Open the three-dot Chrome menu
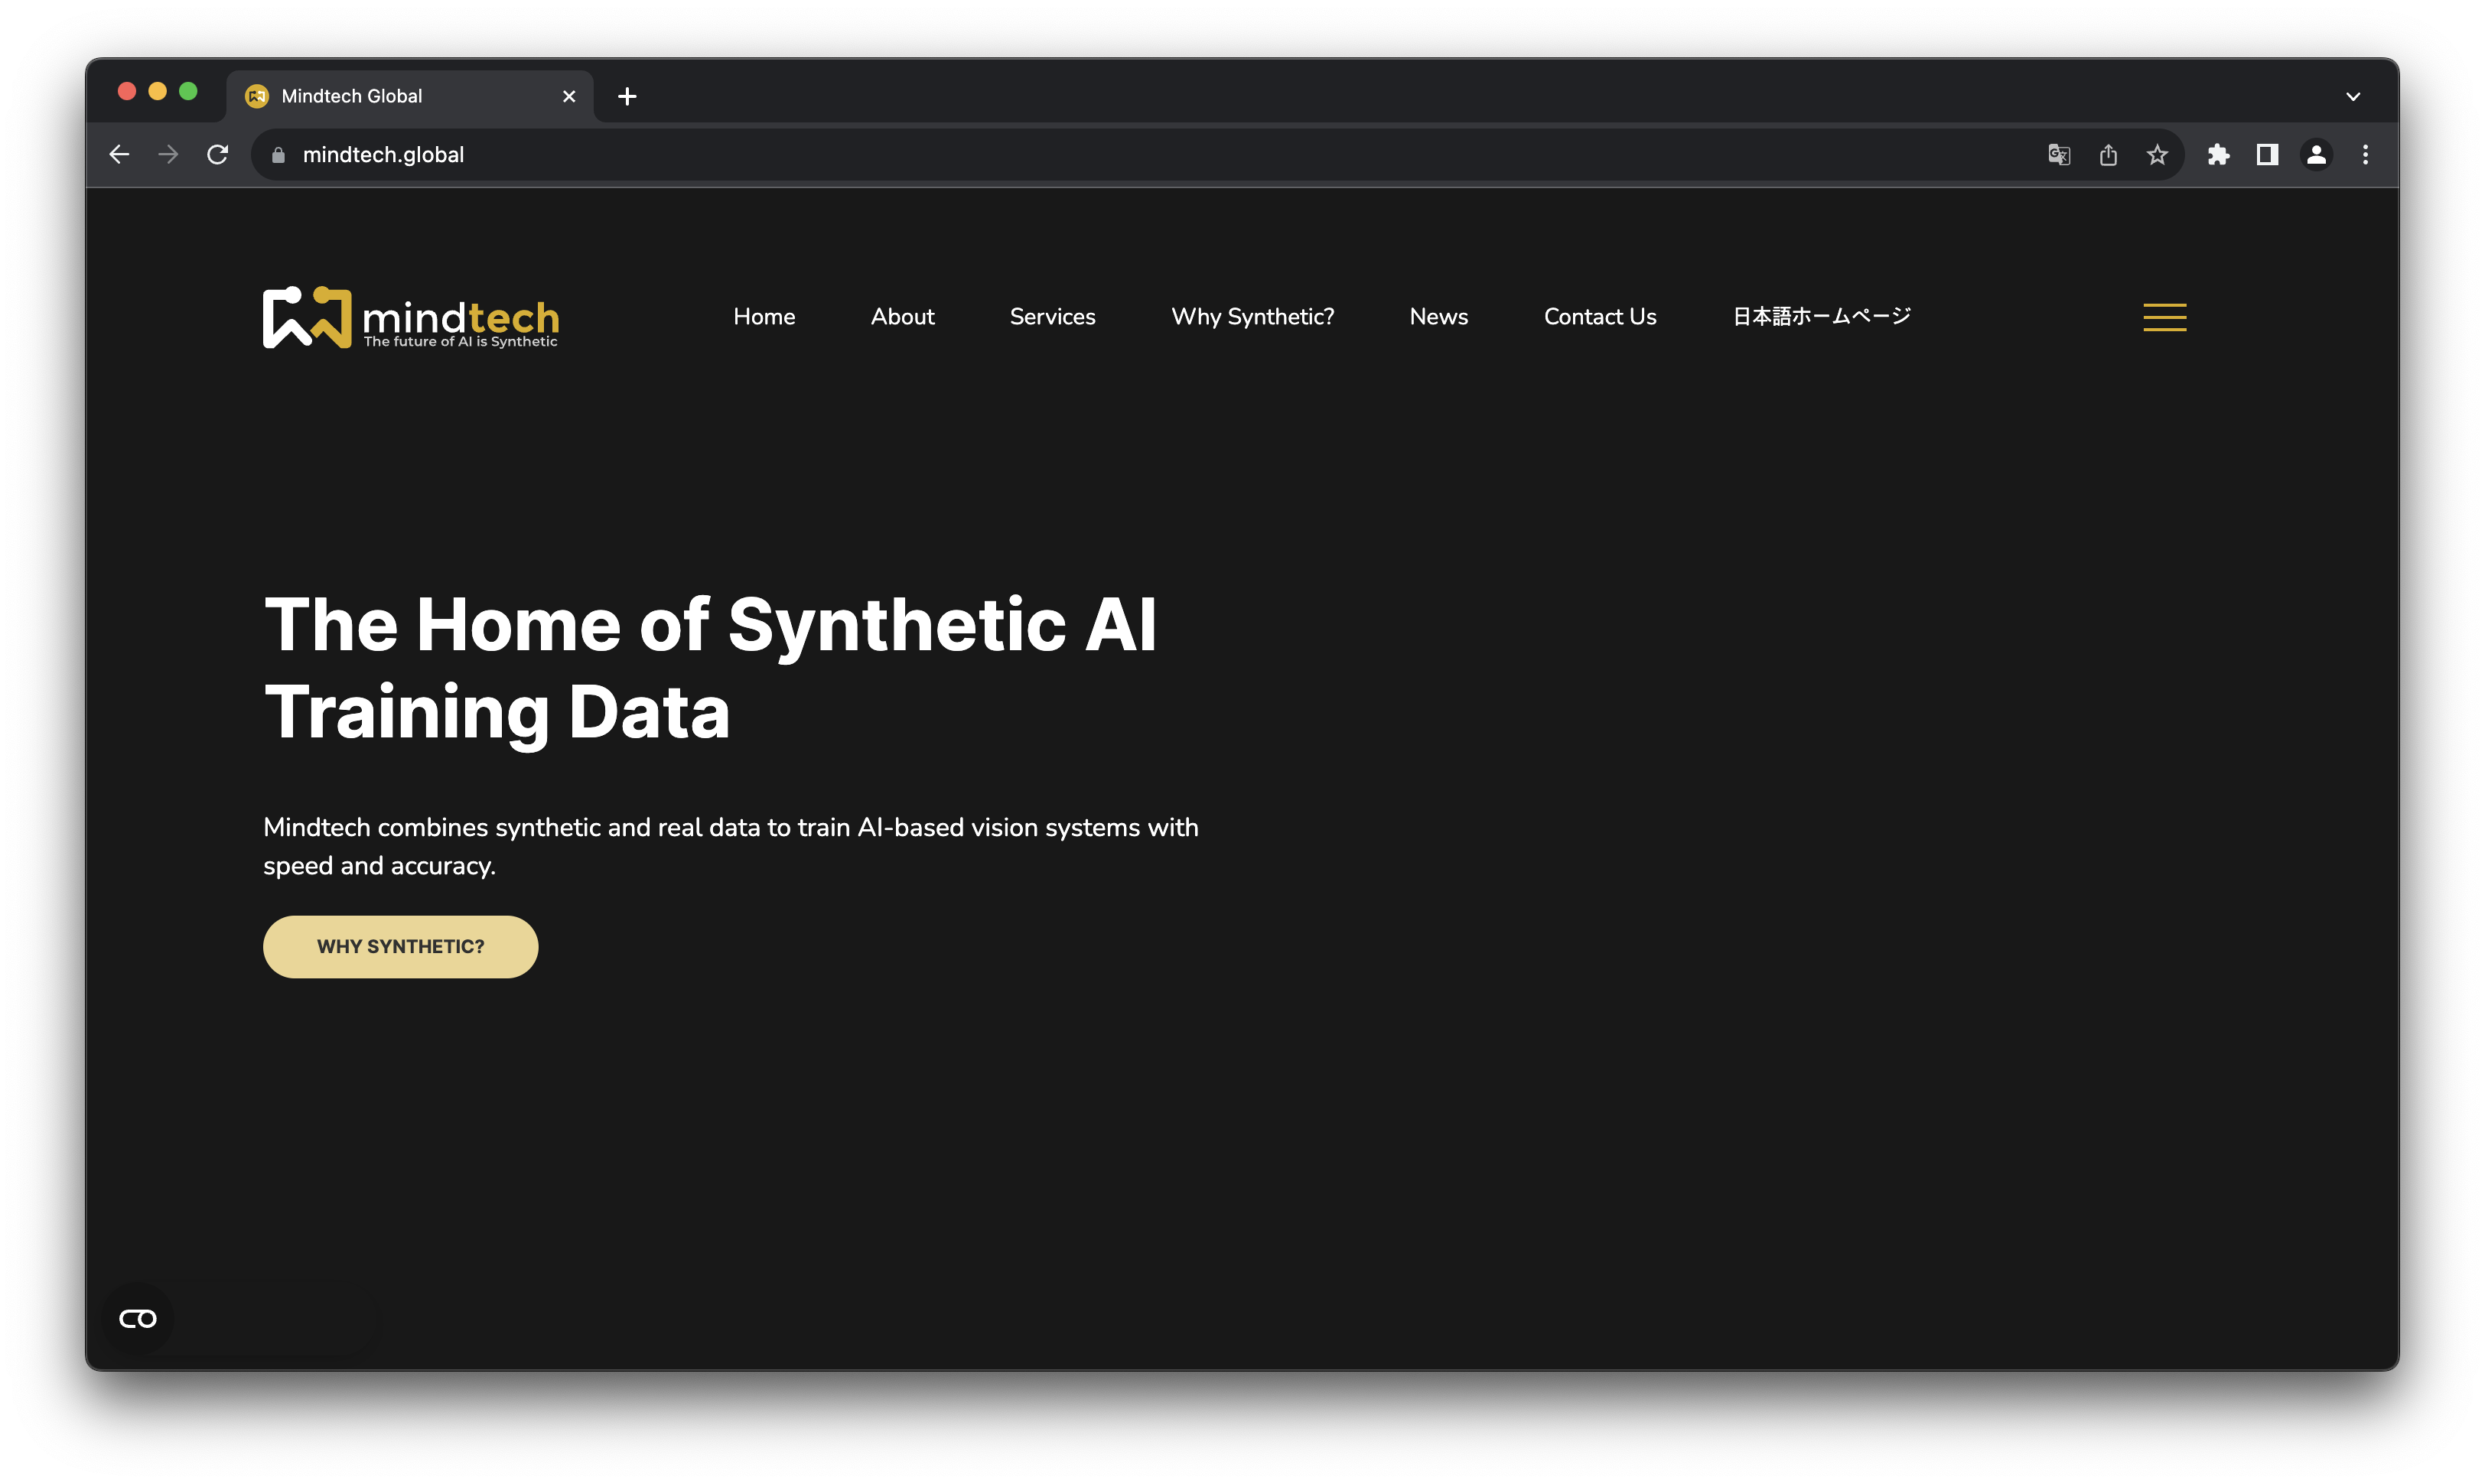Image resolution: width=2485 pixels, height=1484 pixels. pos(2366,154)
